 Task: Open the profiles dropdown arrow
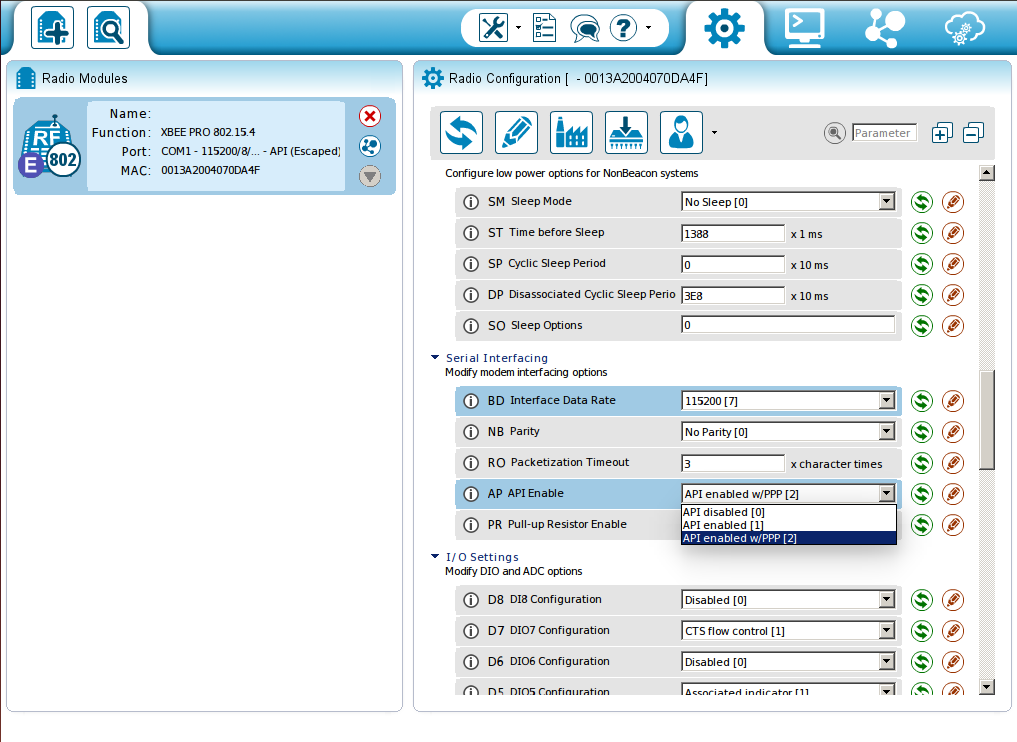714,132
